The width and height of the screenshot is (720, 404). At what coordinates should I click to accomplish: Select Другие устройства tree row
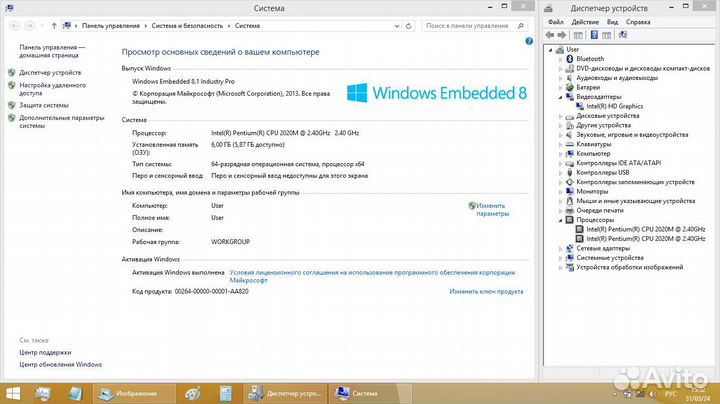tap(603, 125)
